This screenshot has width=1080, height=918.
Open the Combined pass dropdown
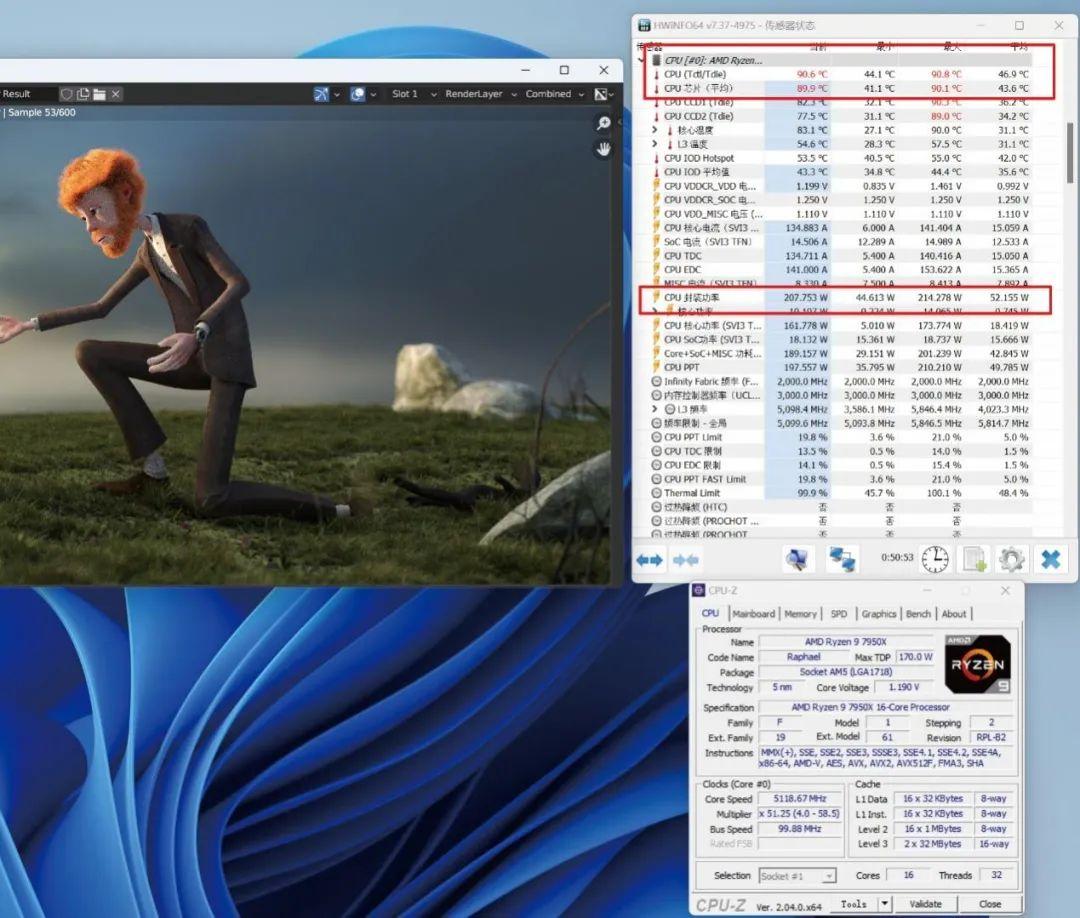tap(554, 94)
